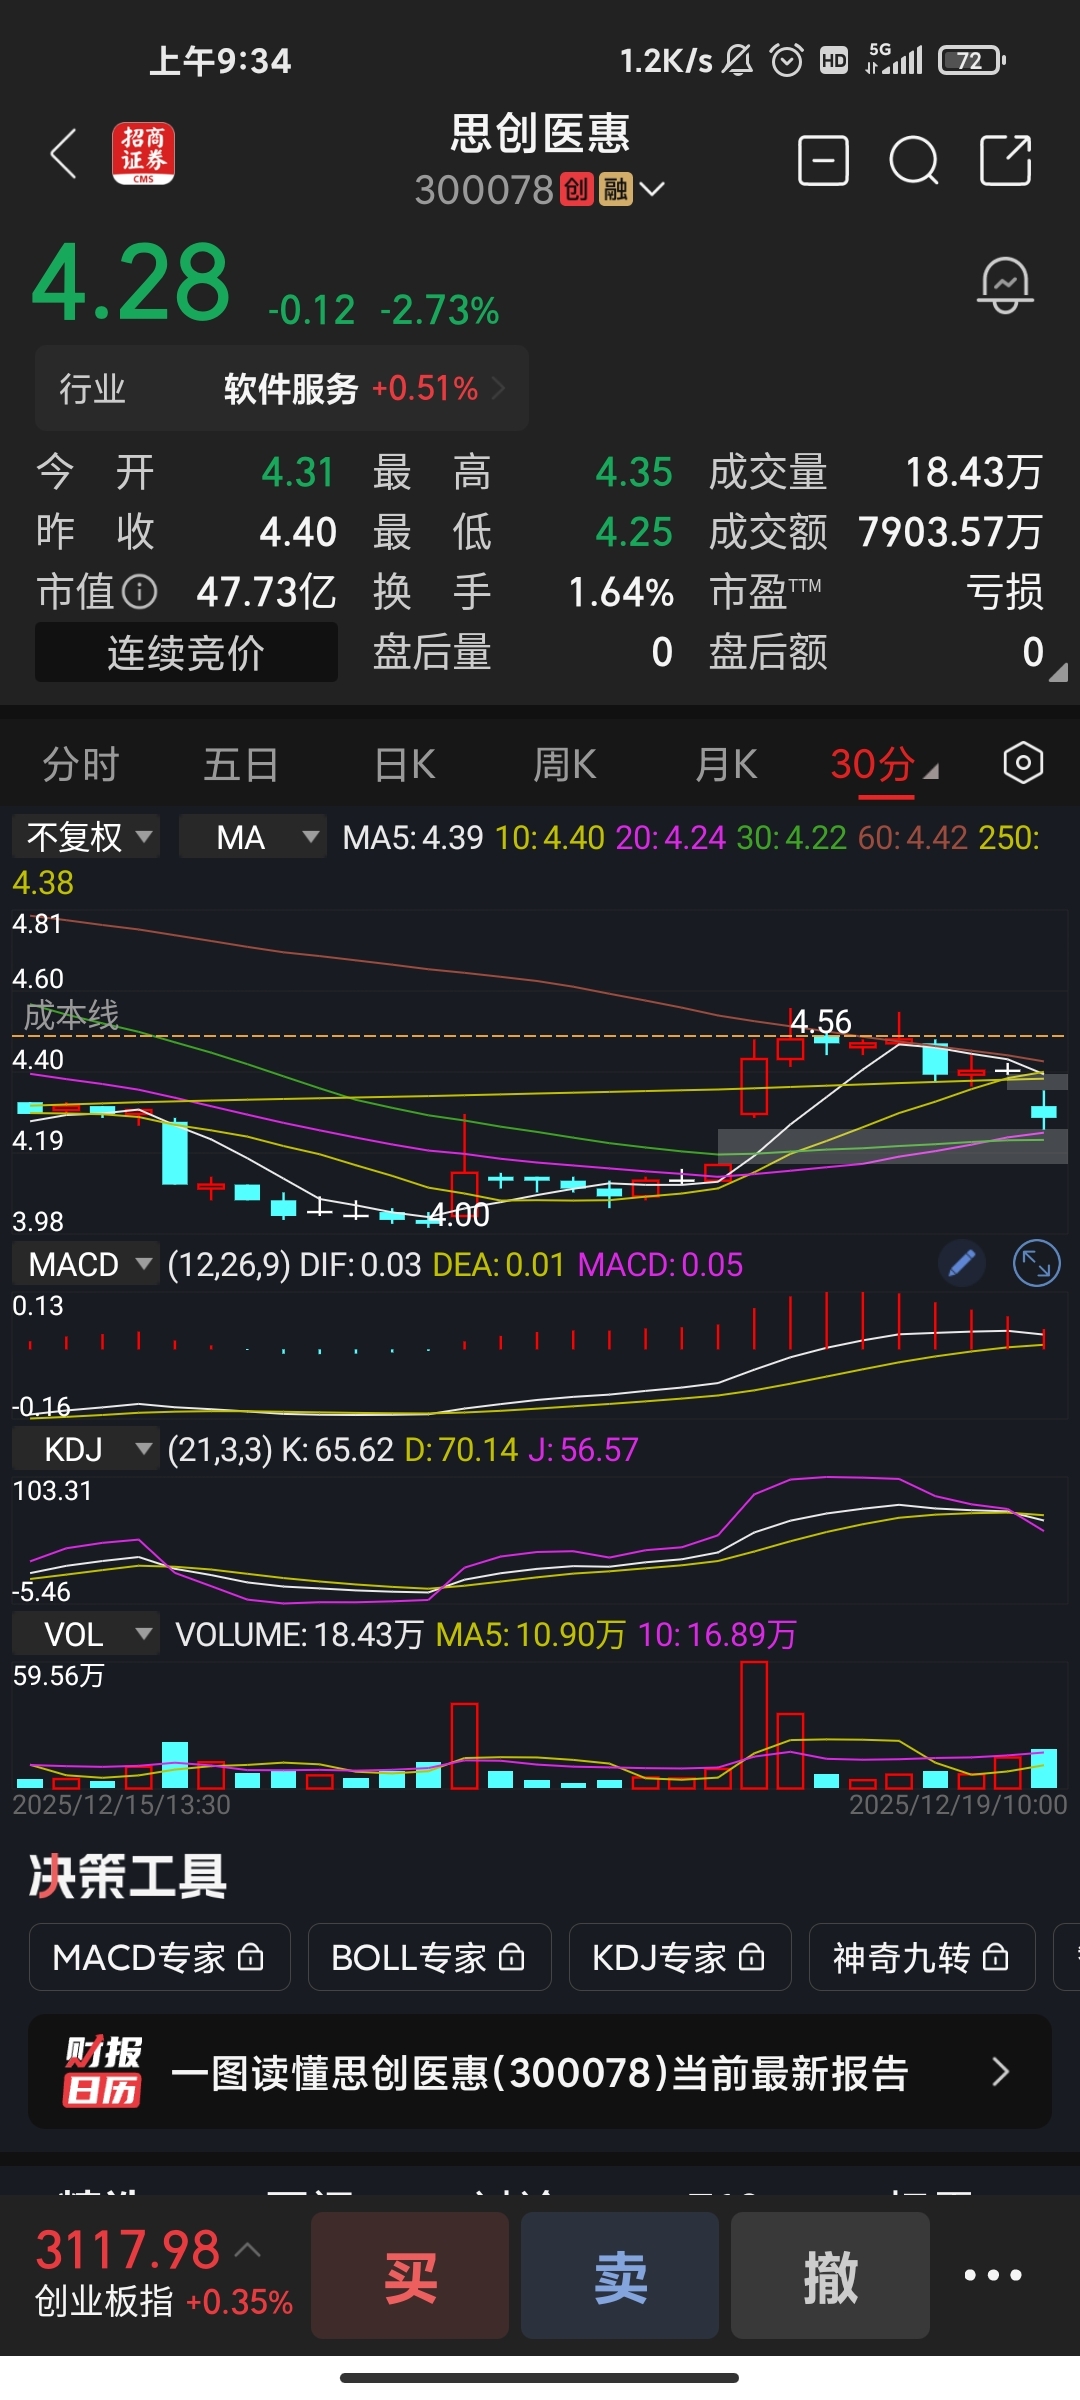Tap the 融 margin badge
This screenshot has height=2400, width=1080.
tap(615, 189)
